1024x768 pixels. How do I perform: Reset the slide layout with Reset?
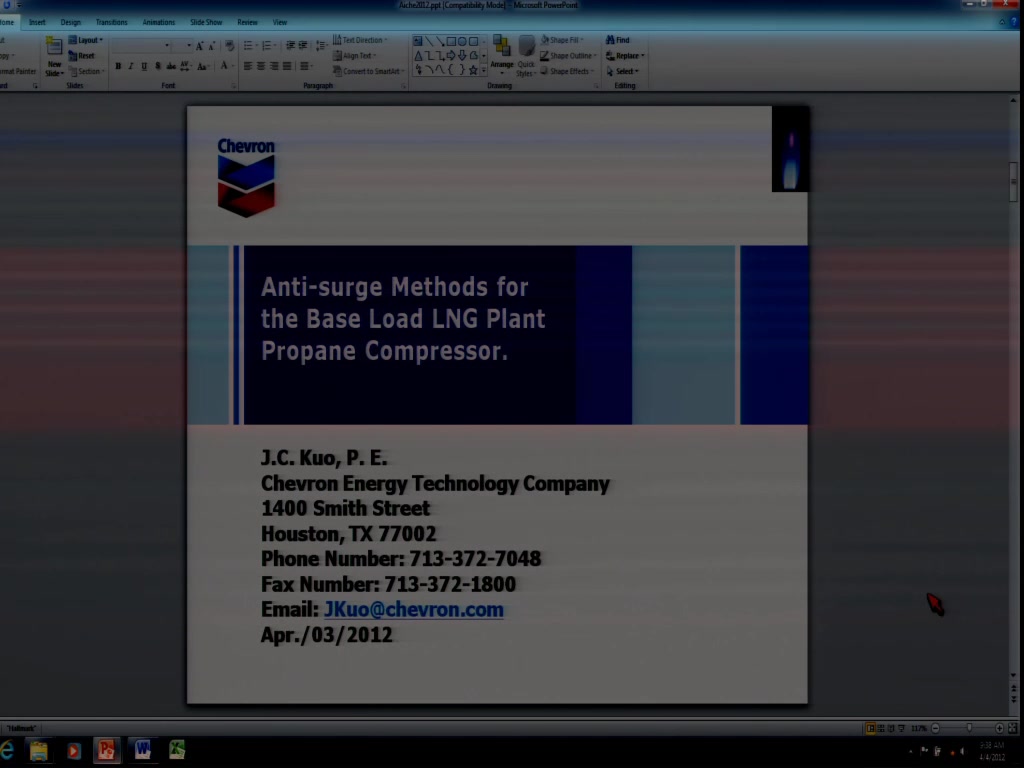click(x=82, y=56)
